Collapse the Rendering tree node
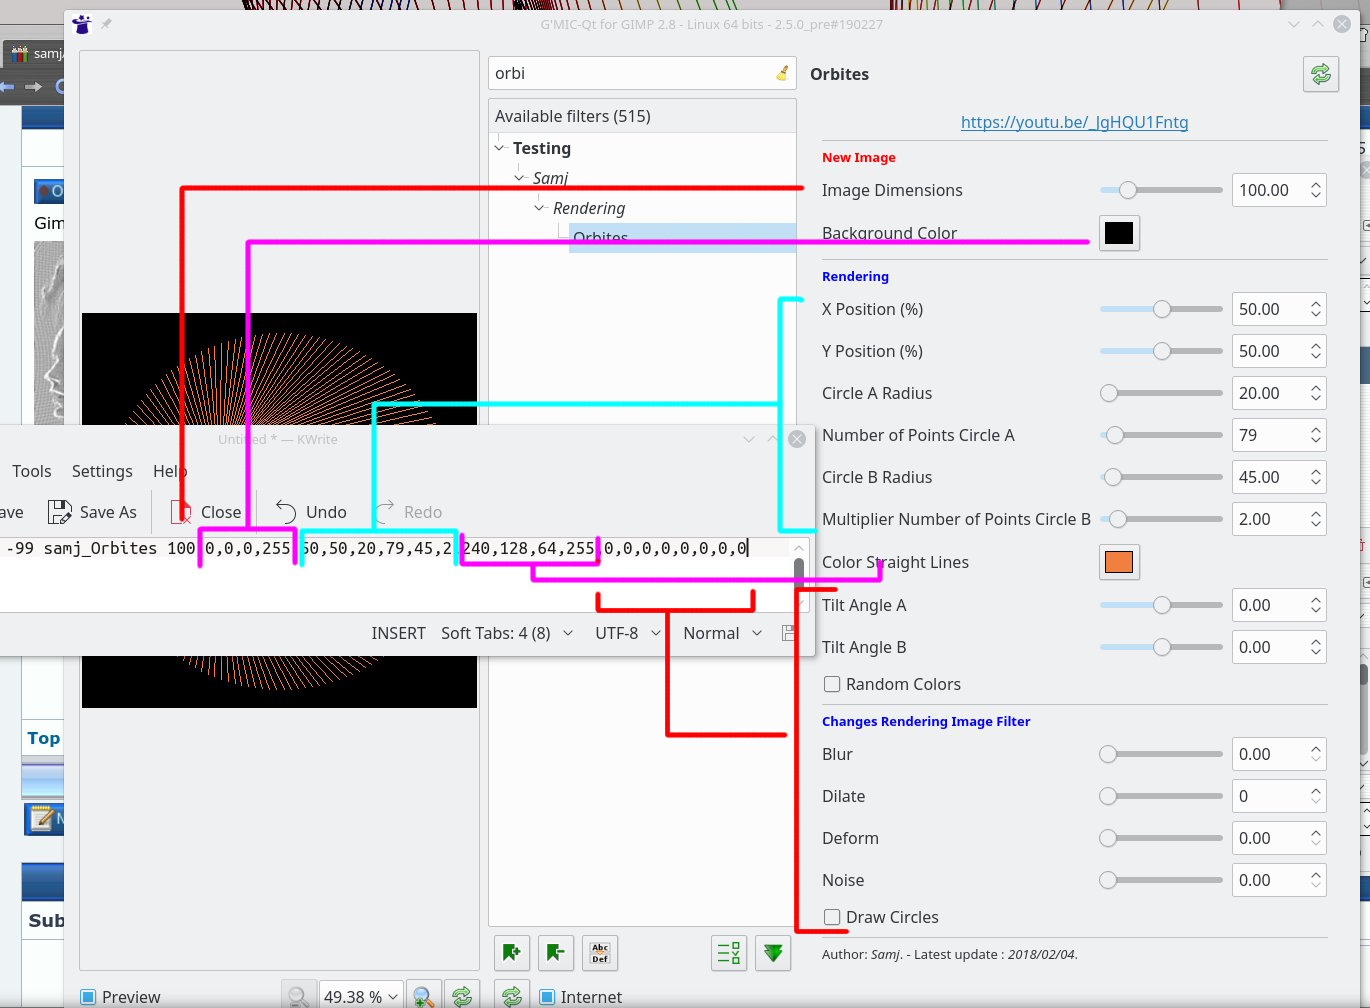 pyautogui.click(x=540, y=208)
